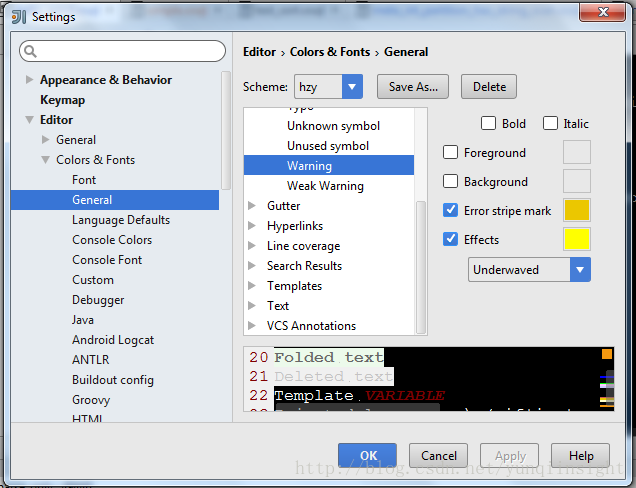The image size is (636, 488).
Task: Expand the General node under Editor
Action: 45,140
